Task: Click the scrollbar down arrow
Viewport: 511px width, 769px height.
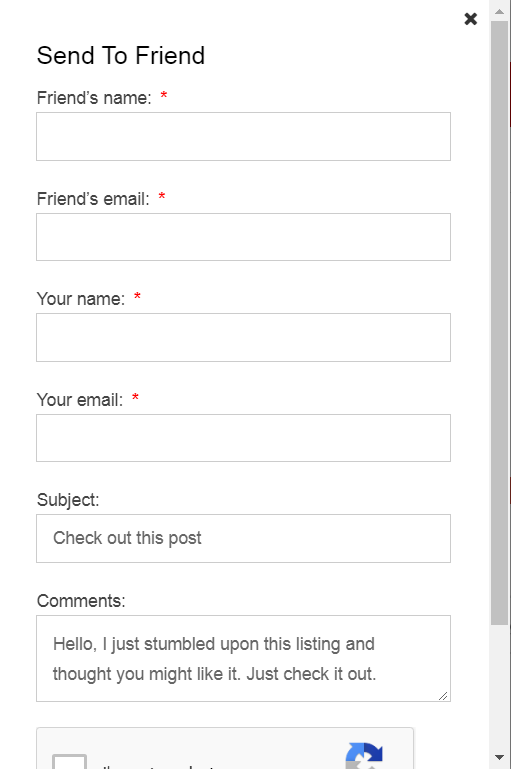Action: [x=500, y=757]
